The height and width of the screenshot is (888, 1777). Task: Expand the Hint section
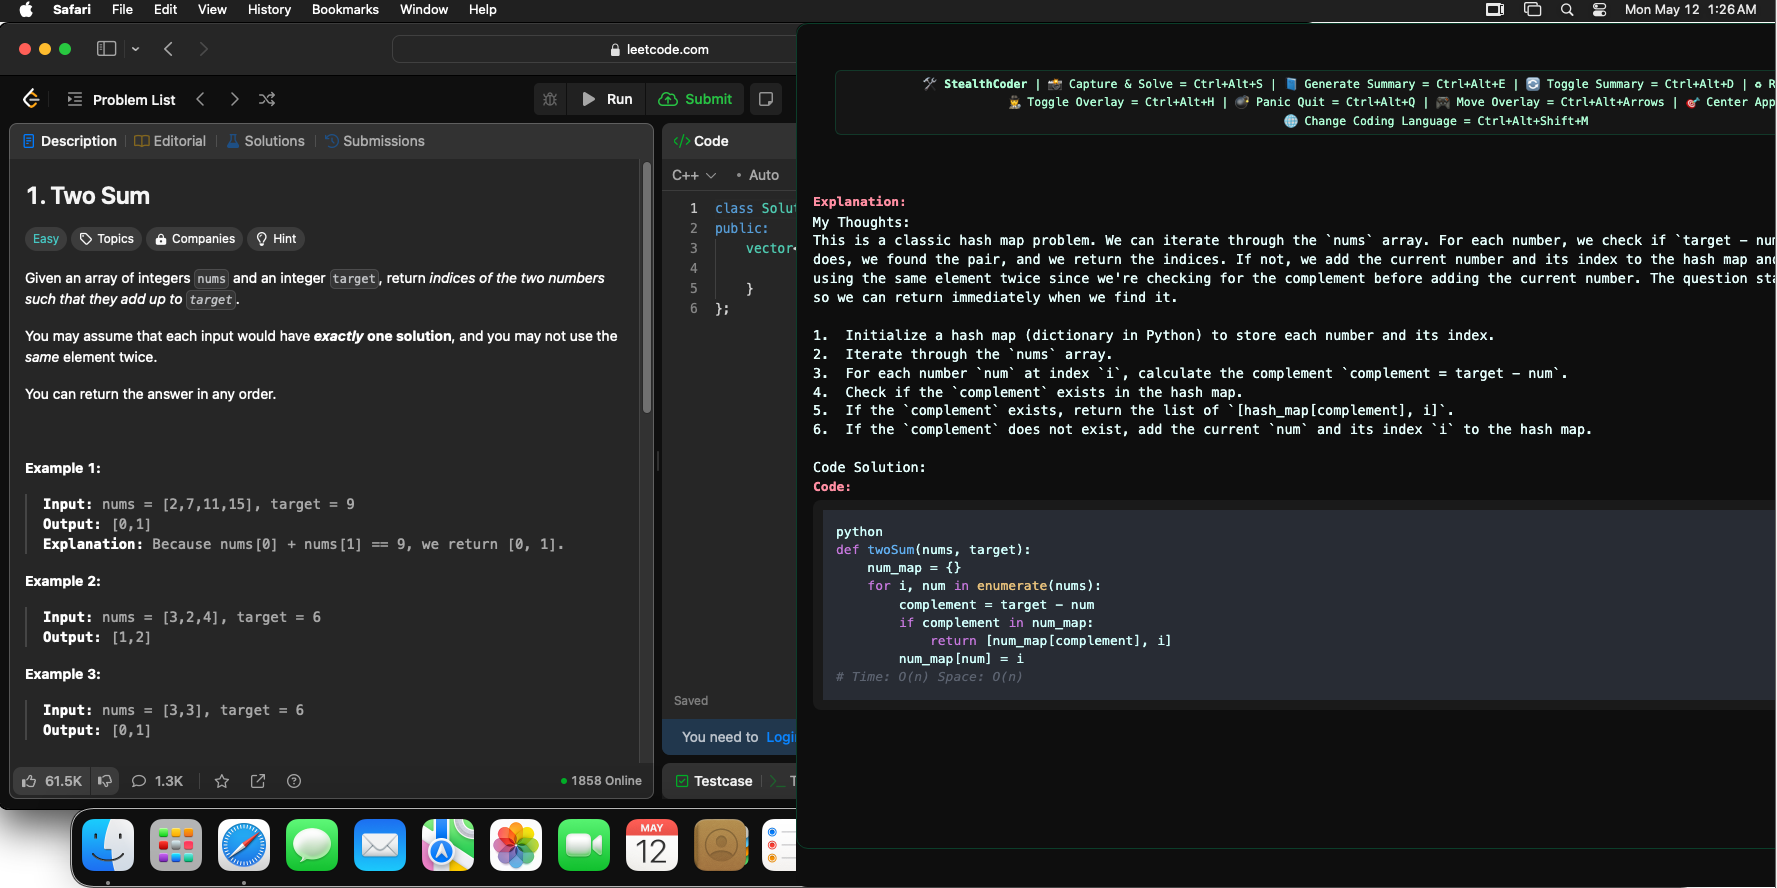pos(276,239)
